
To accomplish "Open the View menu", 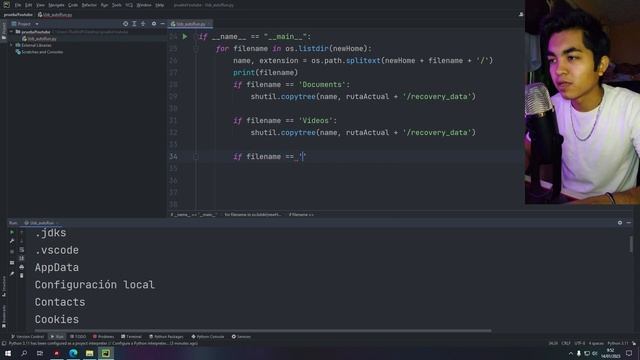I will click(40, 5).
